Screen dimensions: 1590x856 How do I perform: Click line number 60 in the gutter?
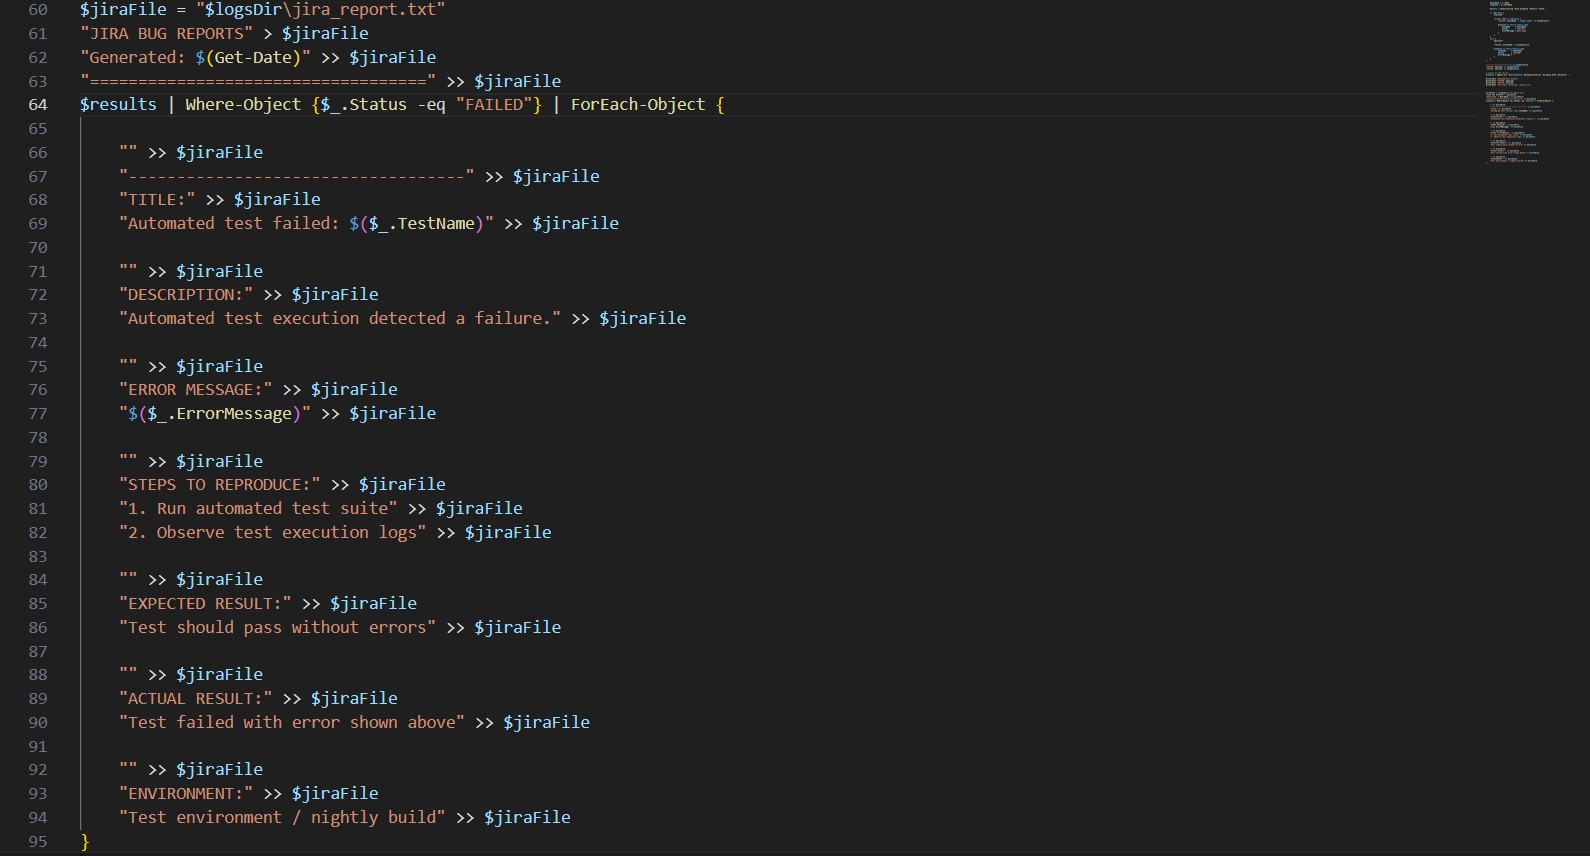point(38,10)
